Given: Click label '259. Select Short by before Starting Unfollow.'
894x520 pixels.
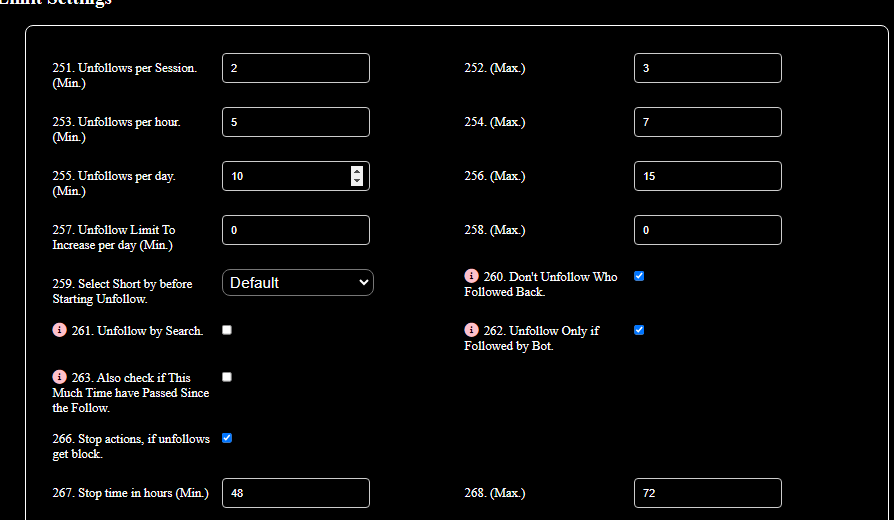Looking at the screenshot, I should coord(123,291).
